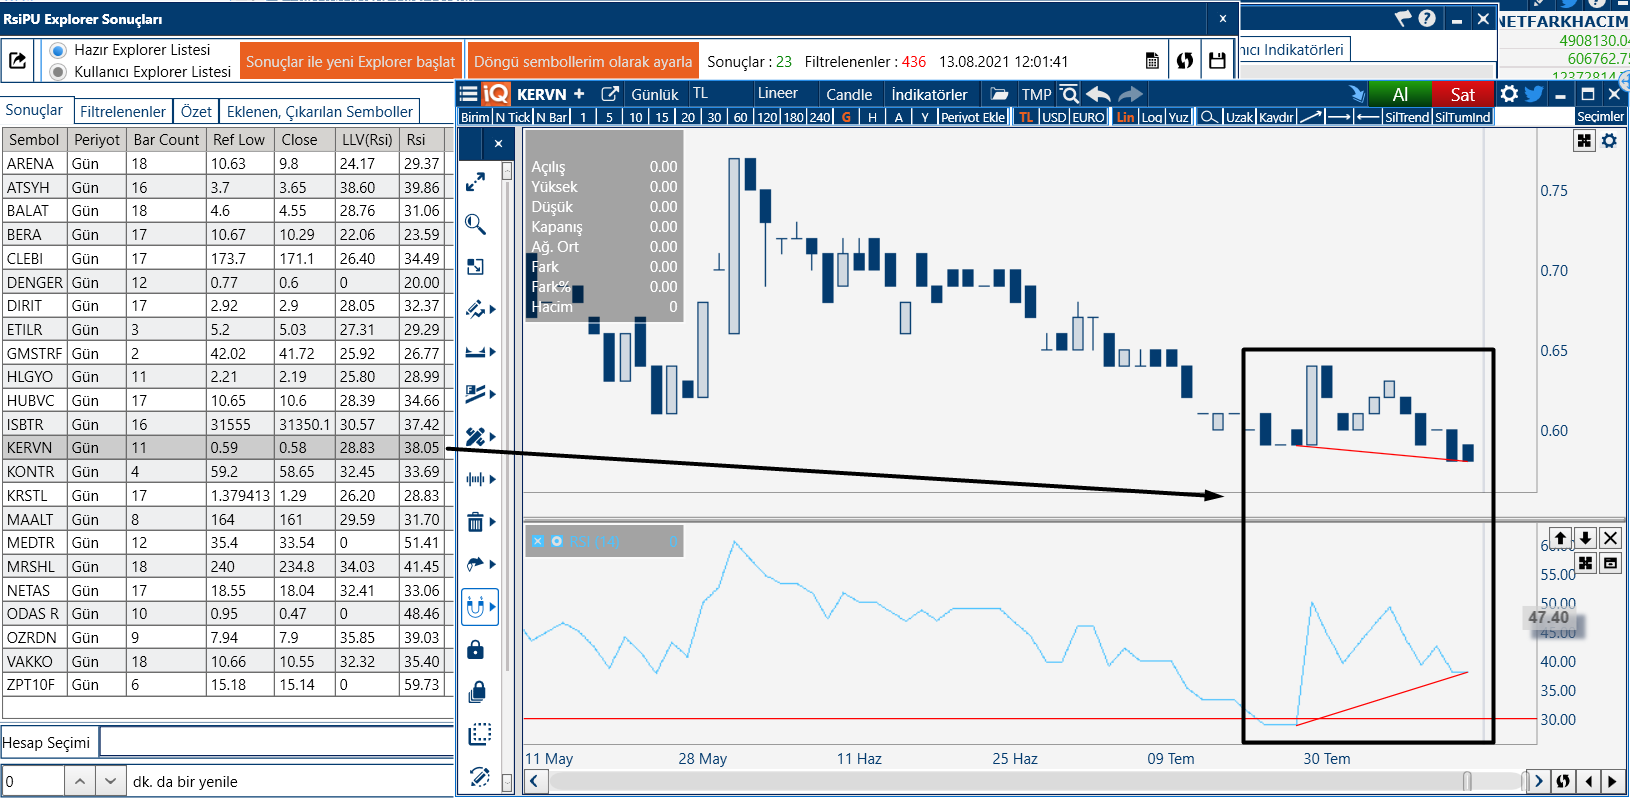
Task: Click Döngü sembollerim olarak ayarla button
Action: coord(582,61)
